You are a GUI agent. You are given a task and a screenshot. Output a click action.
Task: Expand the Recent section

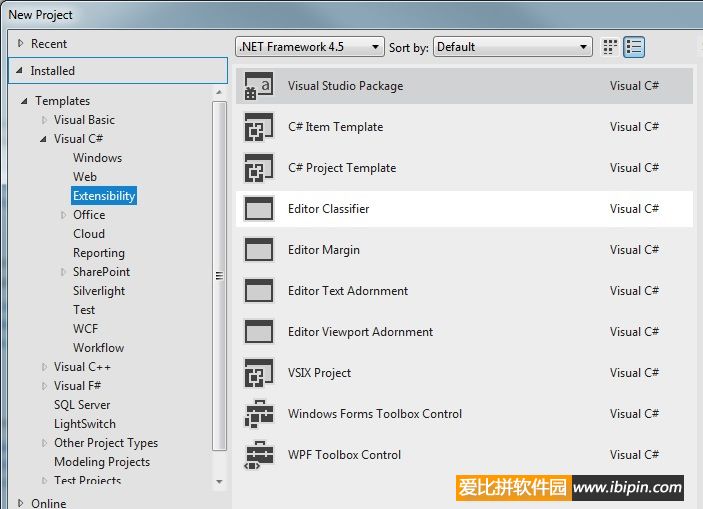pos(20,44)
